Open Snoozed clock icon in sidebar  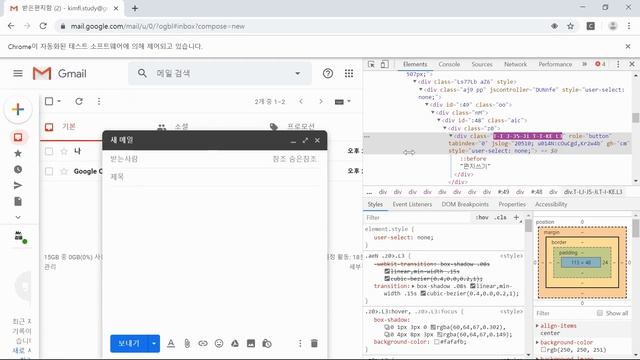coord(18,169)
